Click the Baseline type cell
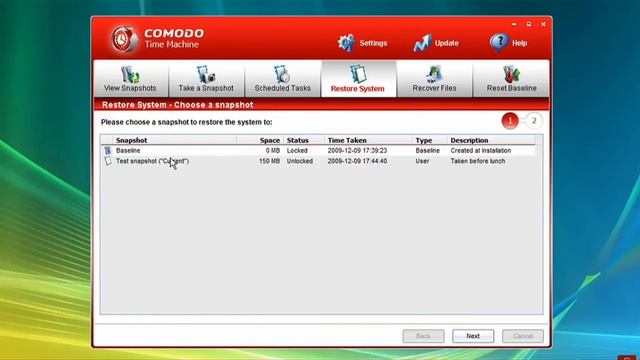 click(427, 151)
